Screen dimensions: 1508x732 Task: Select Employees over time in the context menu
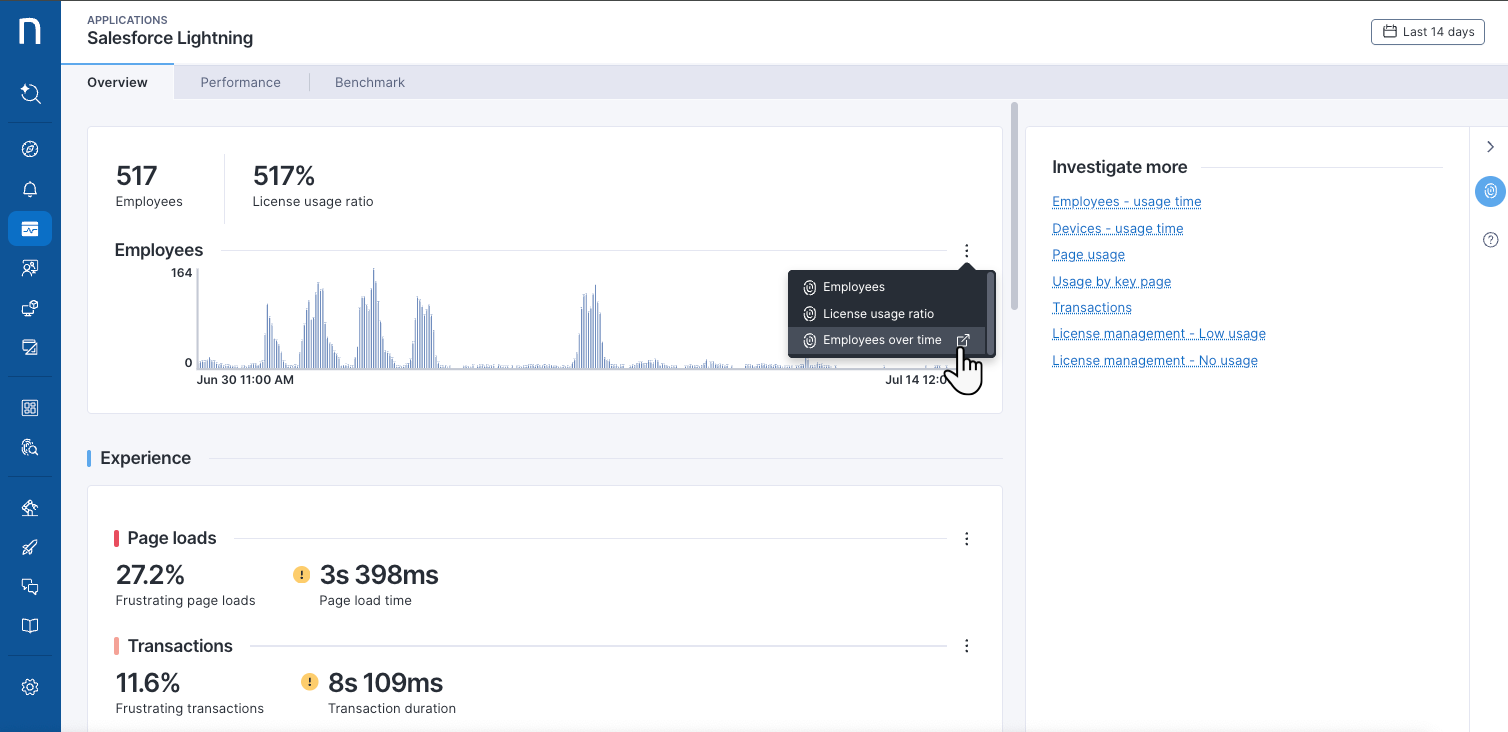pos(881,339)
